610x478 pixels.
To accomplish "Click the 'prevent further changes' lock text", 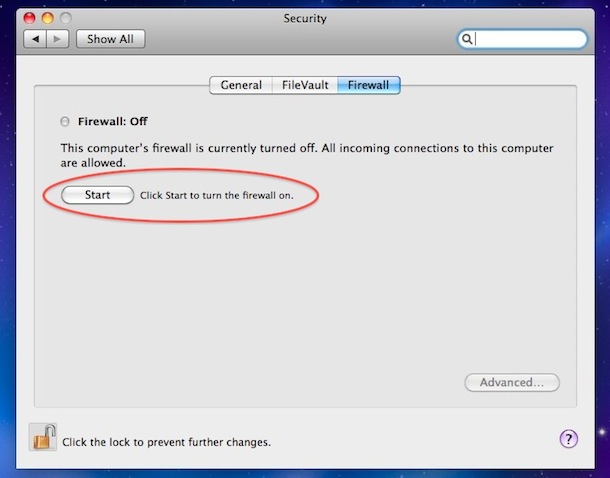I will pyautogui.click(x=166, y=442).
